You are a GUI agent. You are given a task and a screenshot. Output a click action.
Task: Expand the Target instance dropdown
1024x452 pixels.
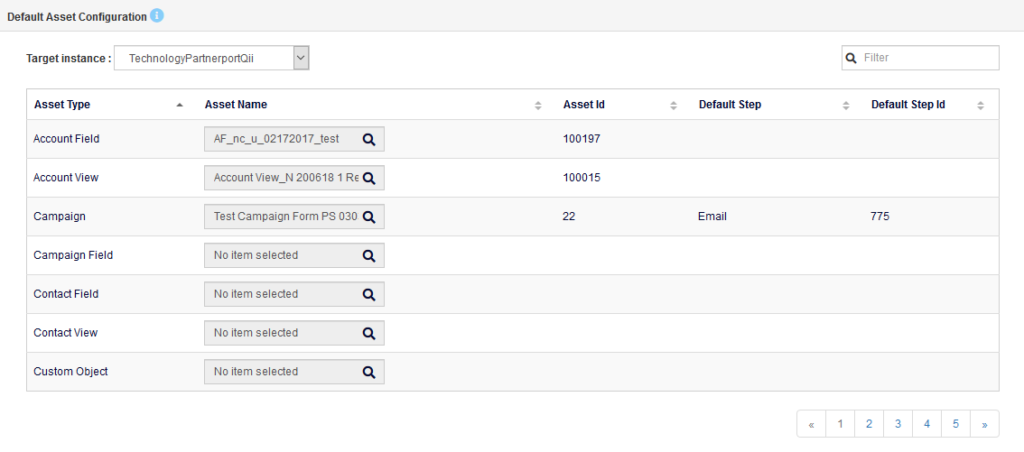(301, 59)
